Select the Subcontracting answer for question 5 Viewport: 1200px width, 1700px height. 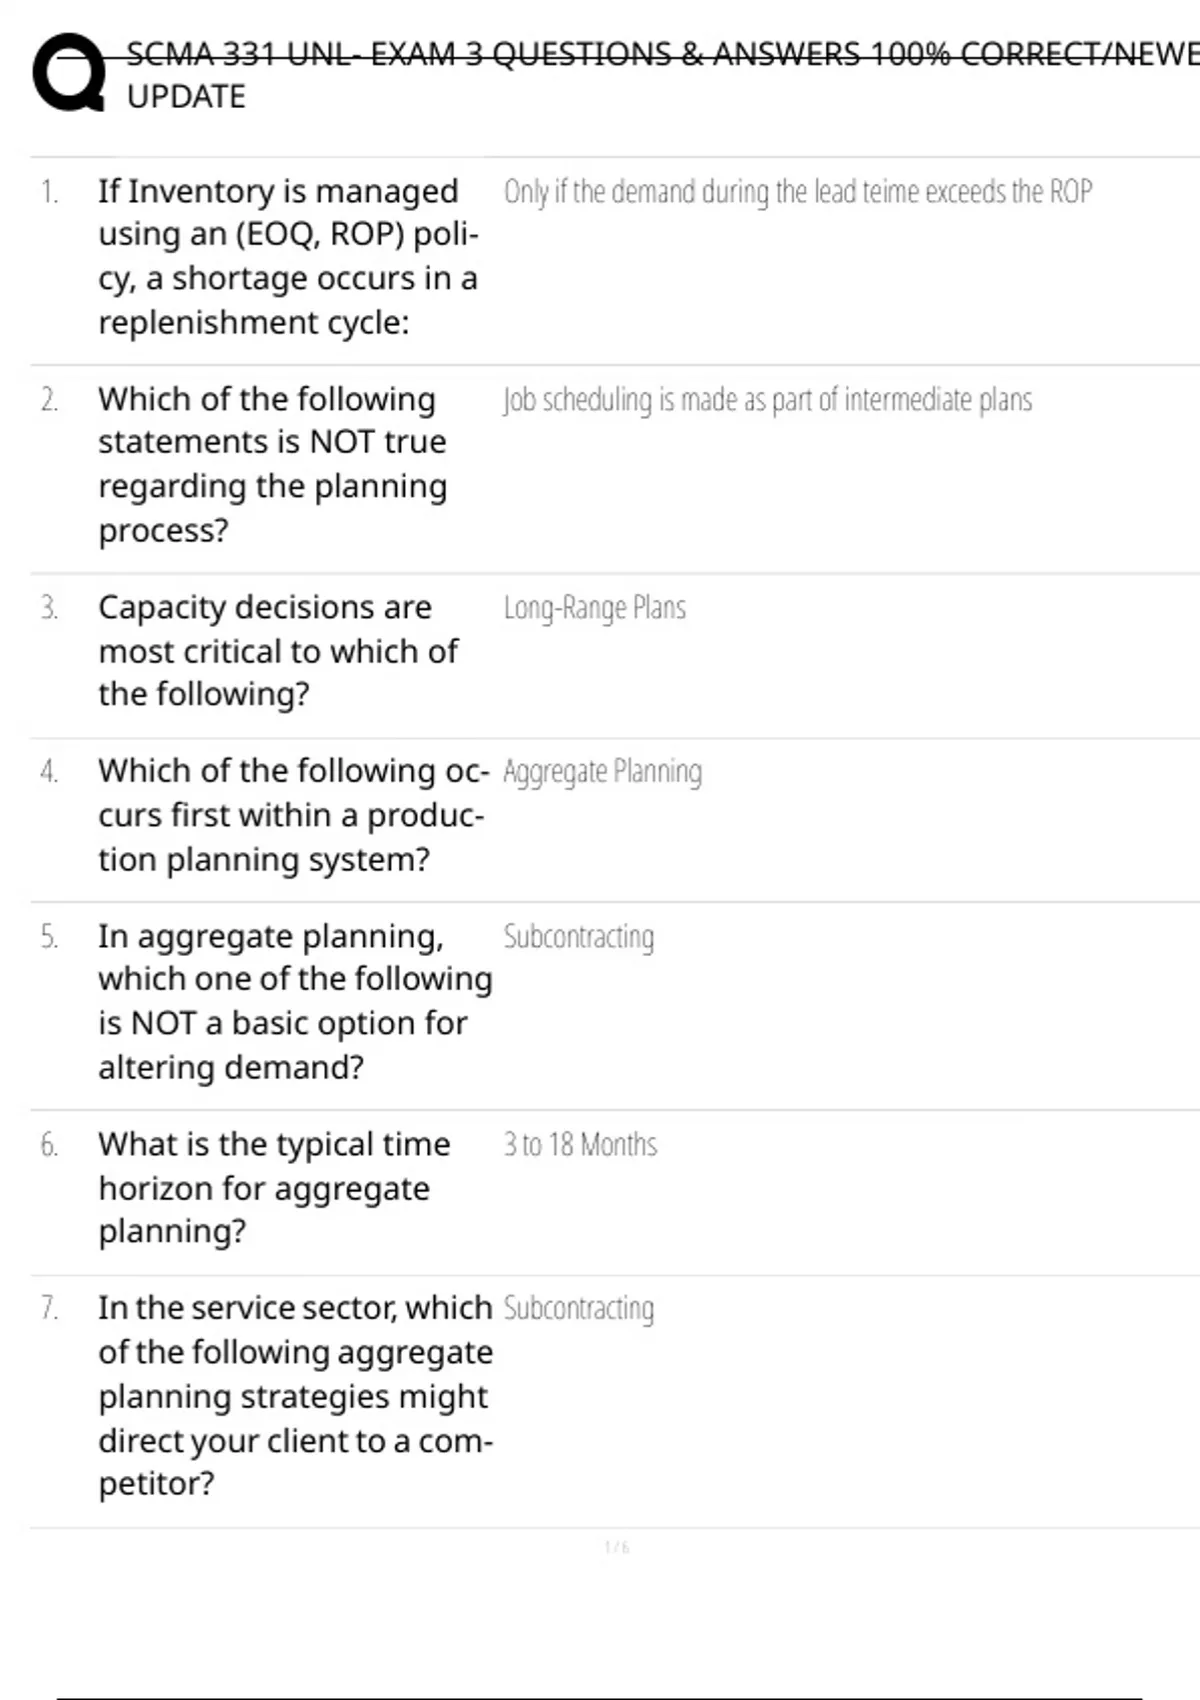click(x=578, y=936)
